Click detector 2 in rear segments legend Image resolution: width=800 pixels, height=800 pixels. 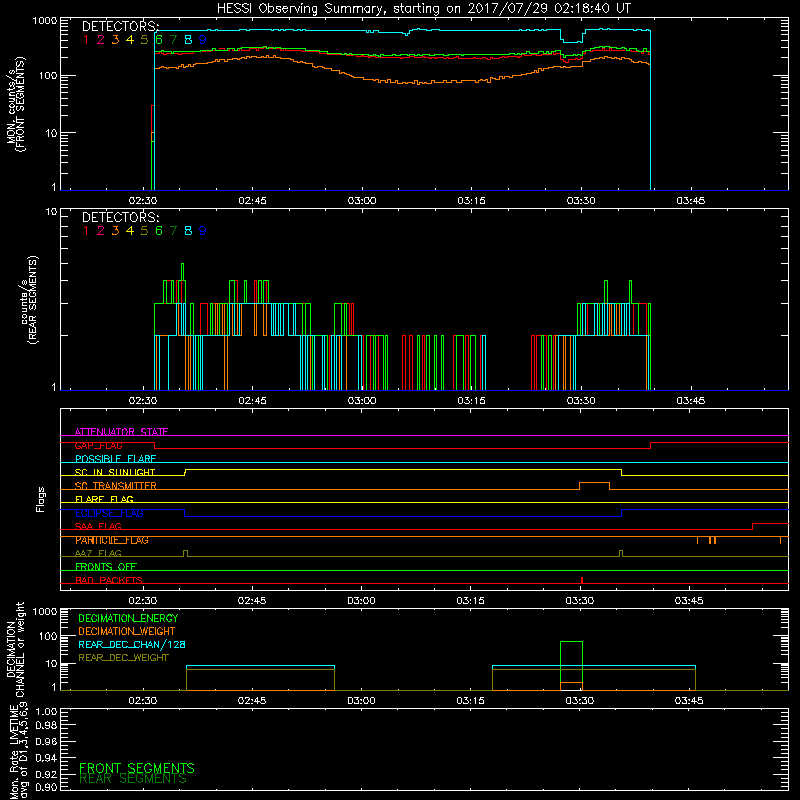101,231
